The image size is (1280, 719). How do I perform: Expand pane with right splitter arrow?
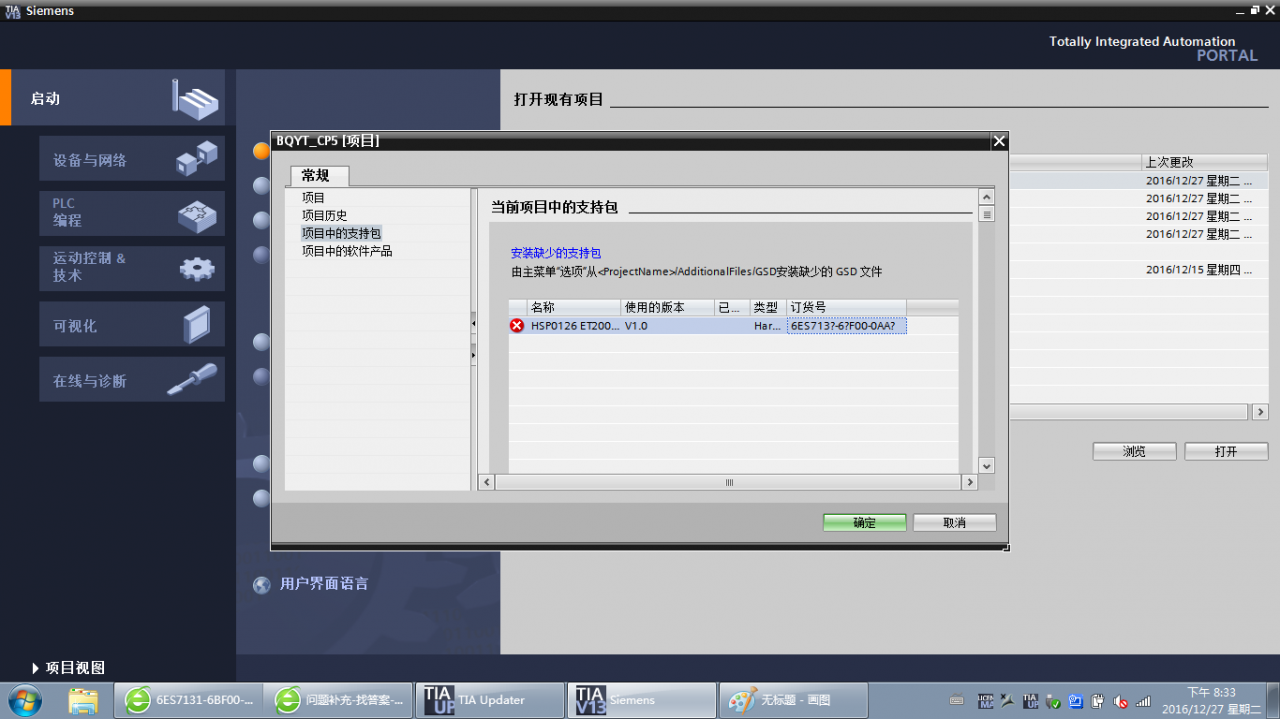[473, 353]
